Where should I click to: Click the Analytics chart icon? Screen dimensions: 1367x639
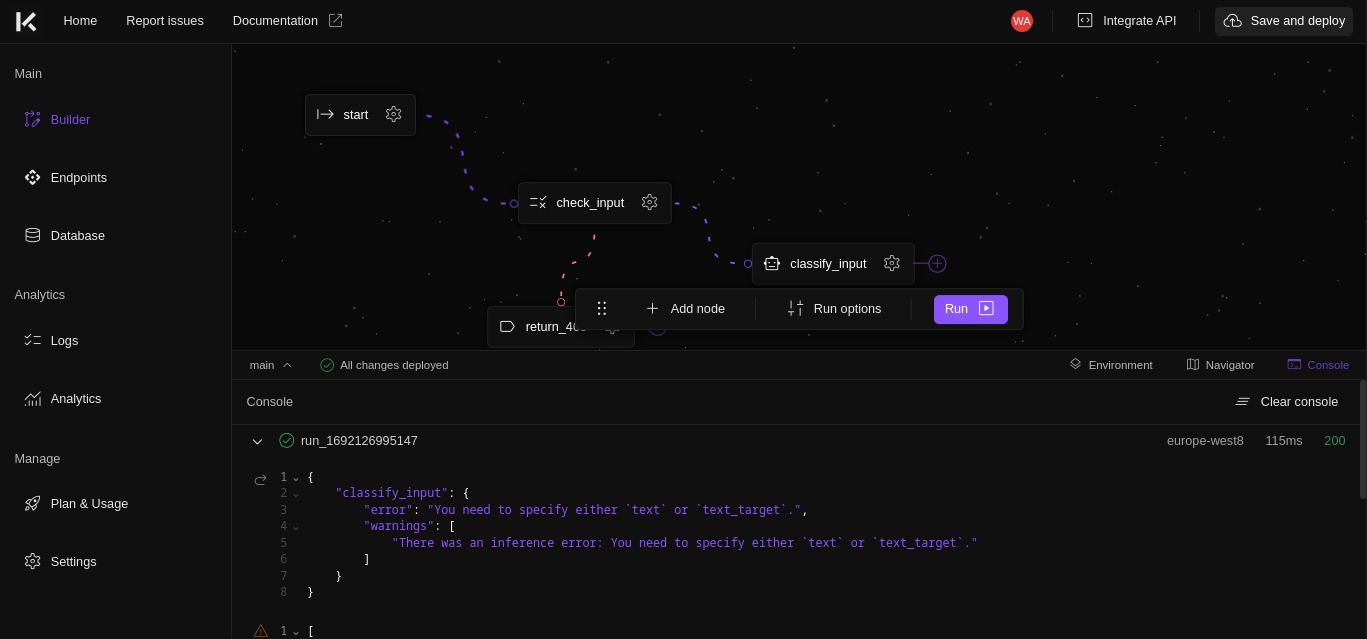(x=33, y=399)
